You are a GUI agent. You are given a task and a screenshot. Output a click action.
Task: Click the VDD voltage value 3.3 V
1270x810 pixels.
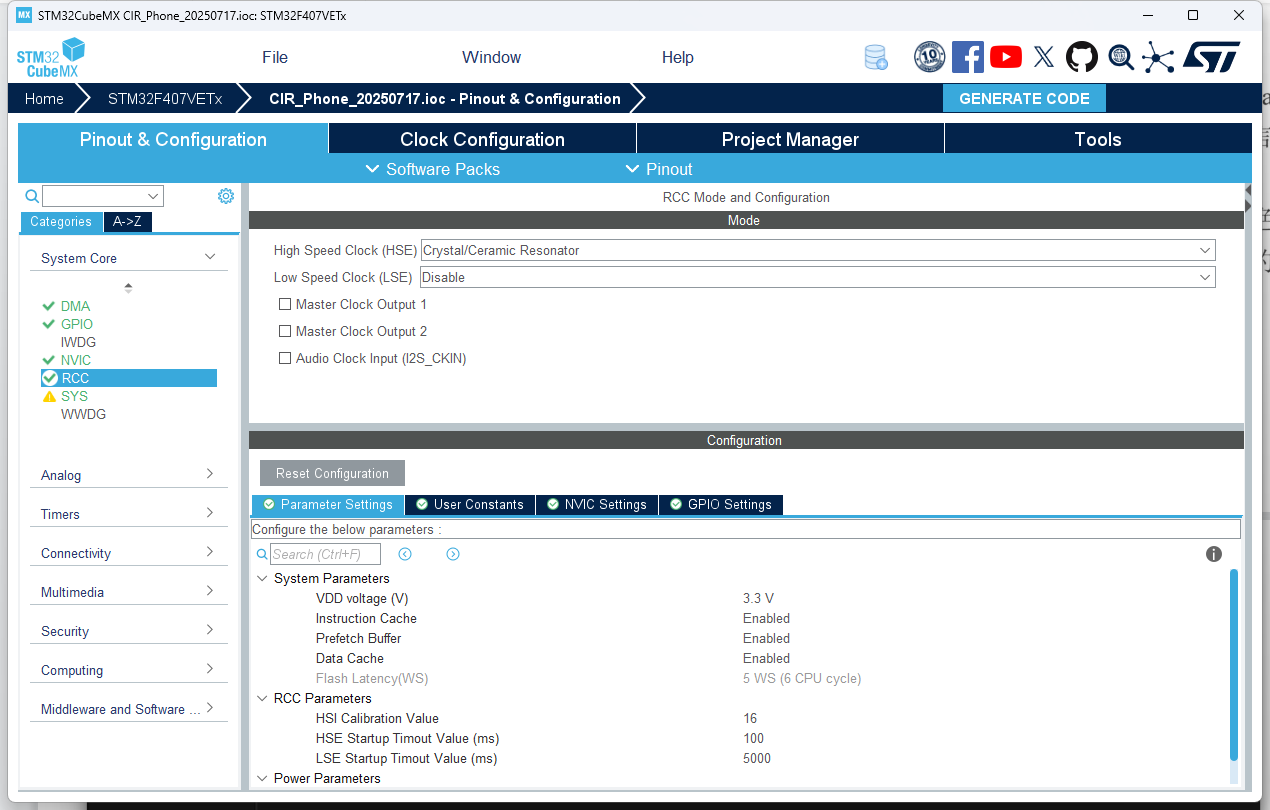[x=758, y=598]
